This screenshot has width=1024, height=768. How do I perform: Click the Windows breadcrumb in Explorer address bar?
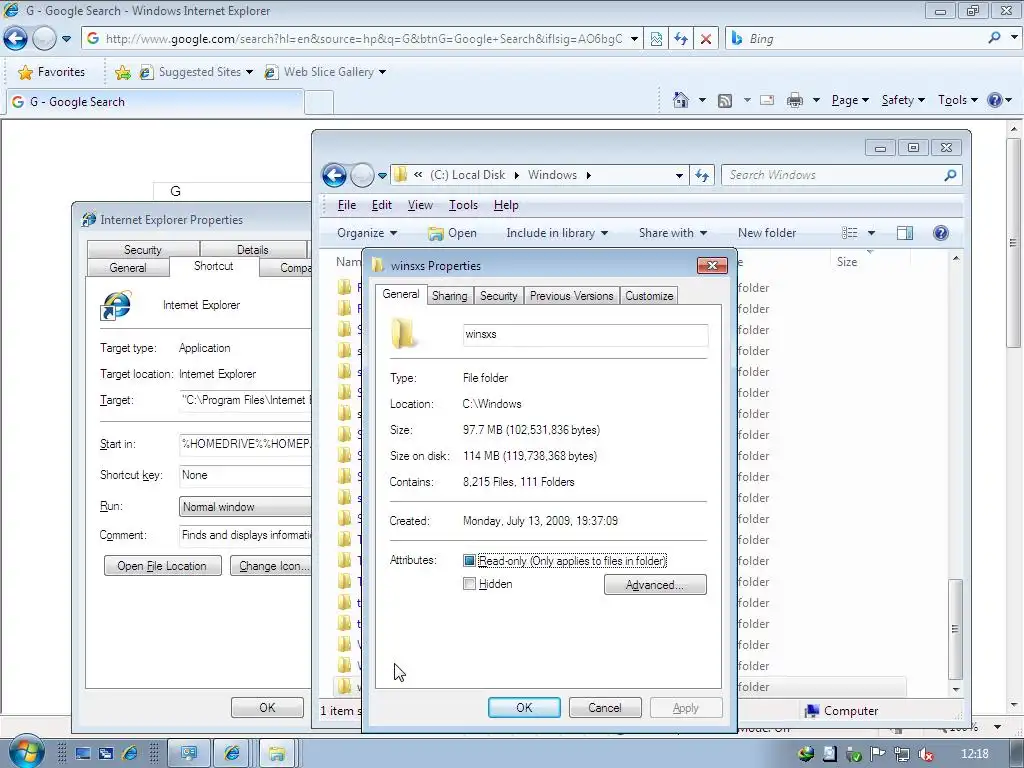click(552, 175)
